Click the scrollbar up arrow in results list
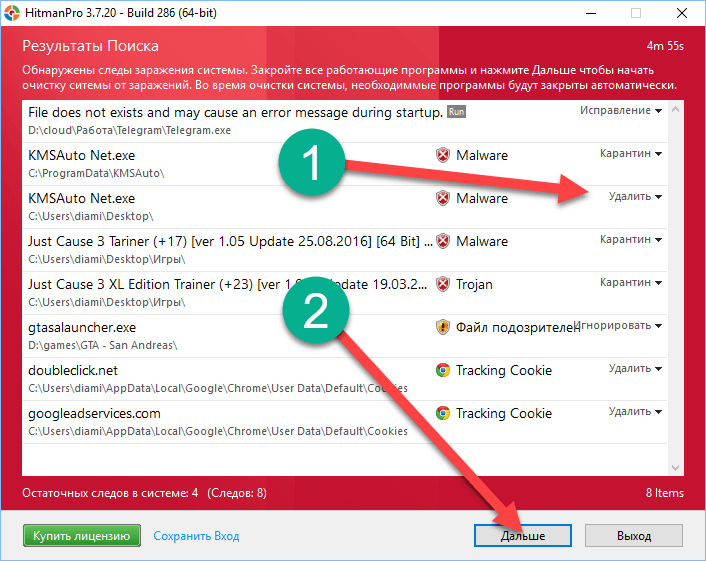Screen dimensions: 706x561 coord(675,109)
